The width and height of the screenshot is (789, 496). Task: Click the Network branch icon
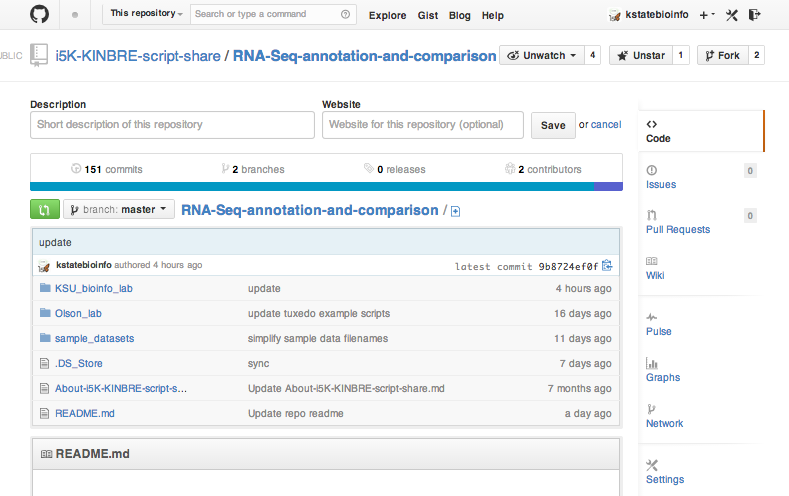[x=651, y=409]
